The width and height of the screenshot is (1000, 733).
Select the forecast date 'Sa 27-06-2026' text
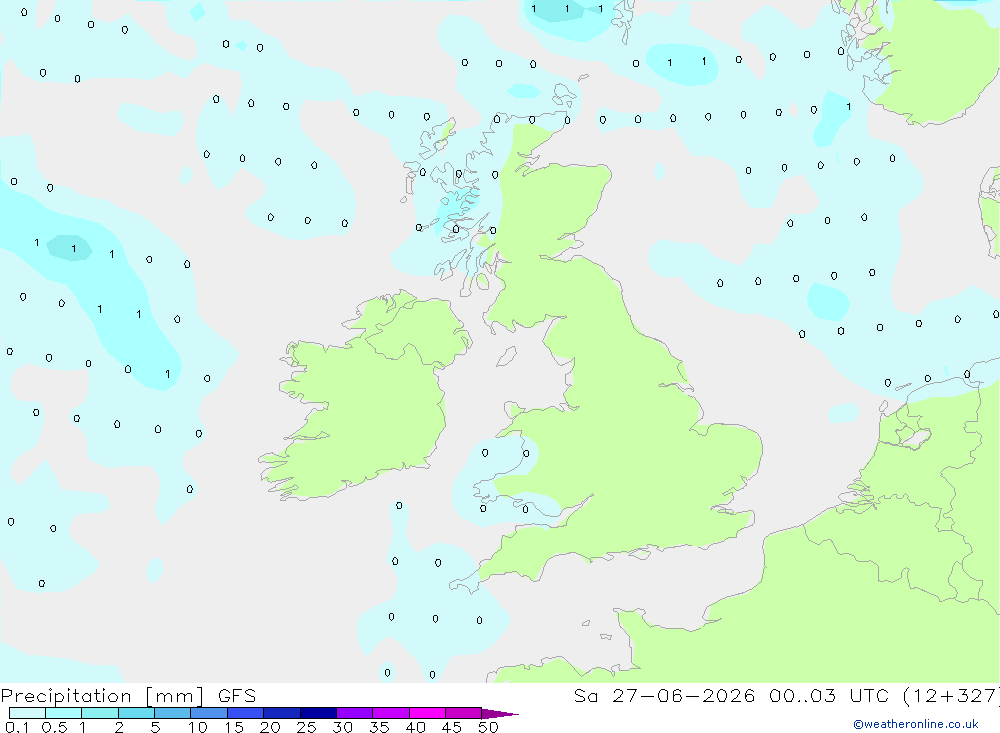click(665, 695)
